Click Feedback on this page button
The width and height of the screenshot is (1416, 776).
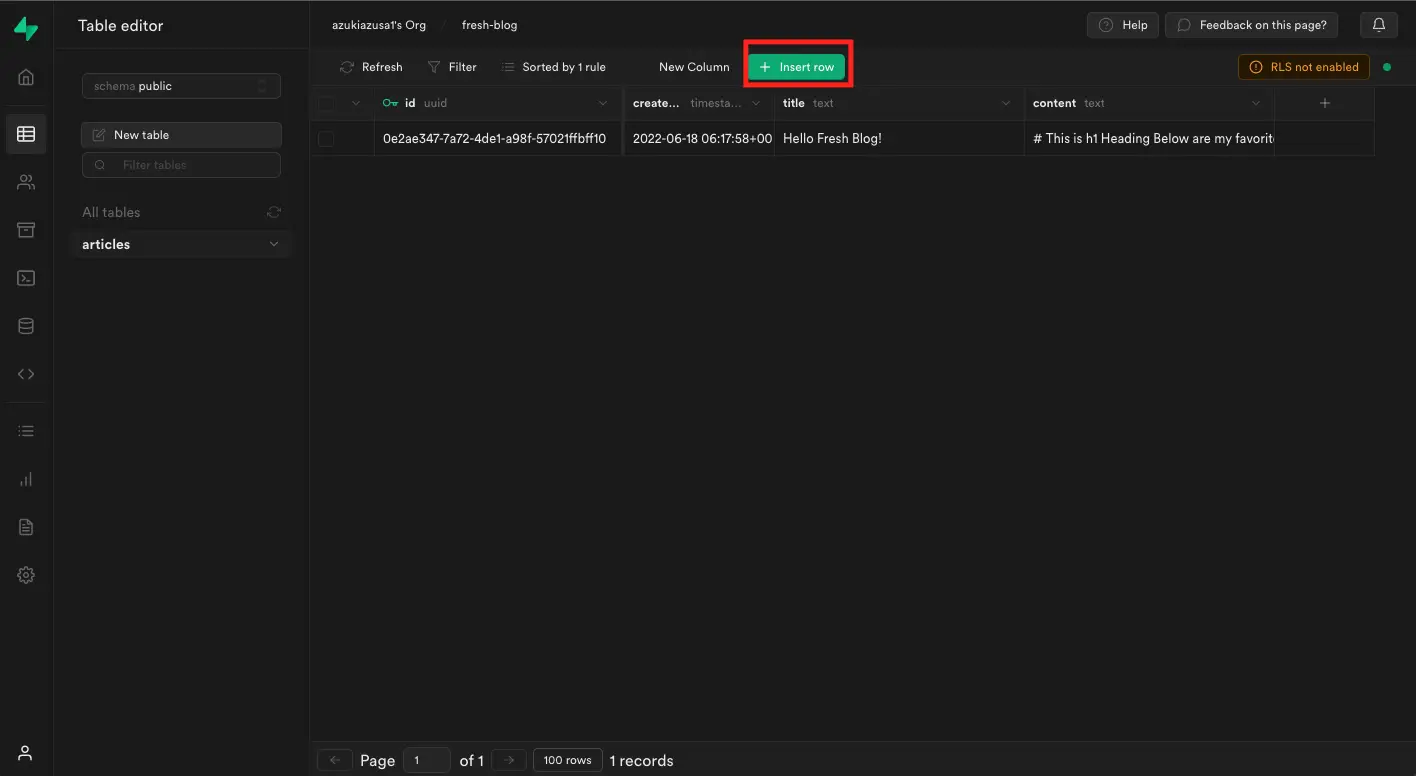1252,25
